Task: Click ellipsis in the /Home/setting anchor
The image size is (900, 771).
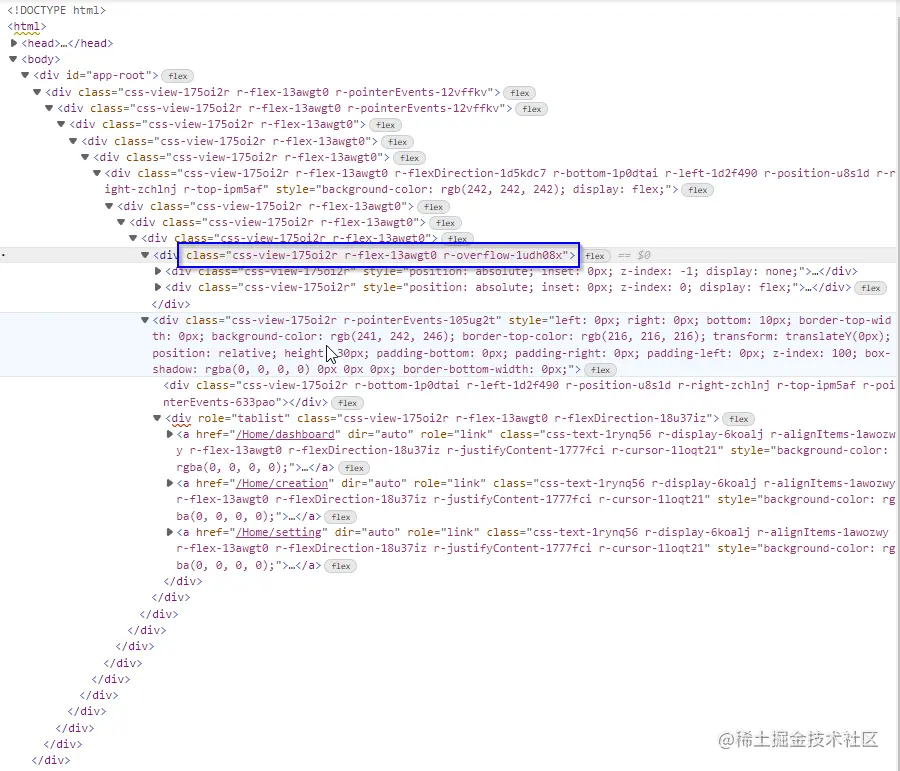Action: (292, 565)
